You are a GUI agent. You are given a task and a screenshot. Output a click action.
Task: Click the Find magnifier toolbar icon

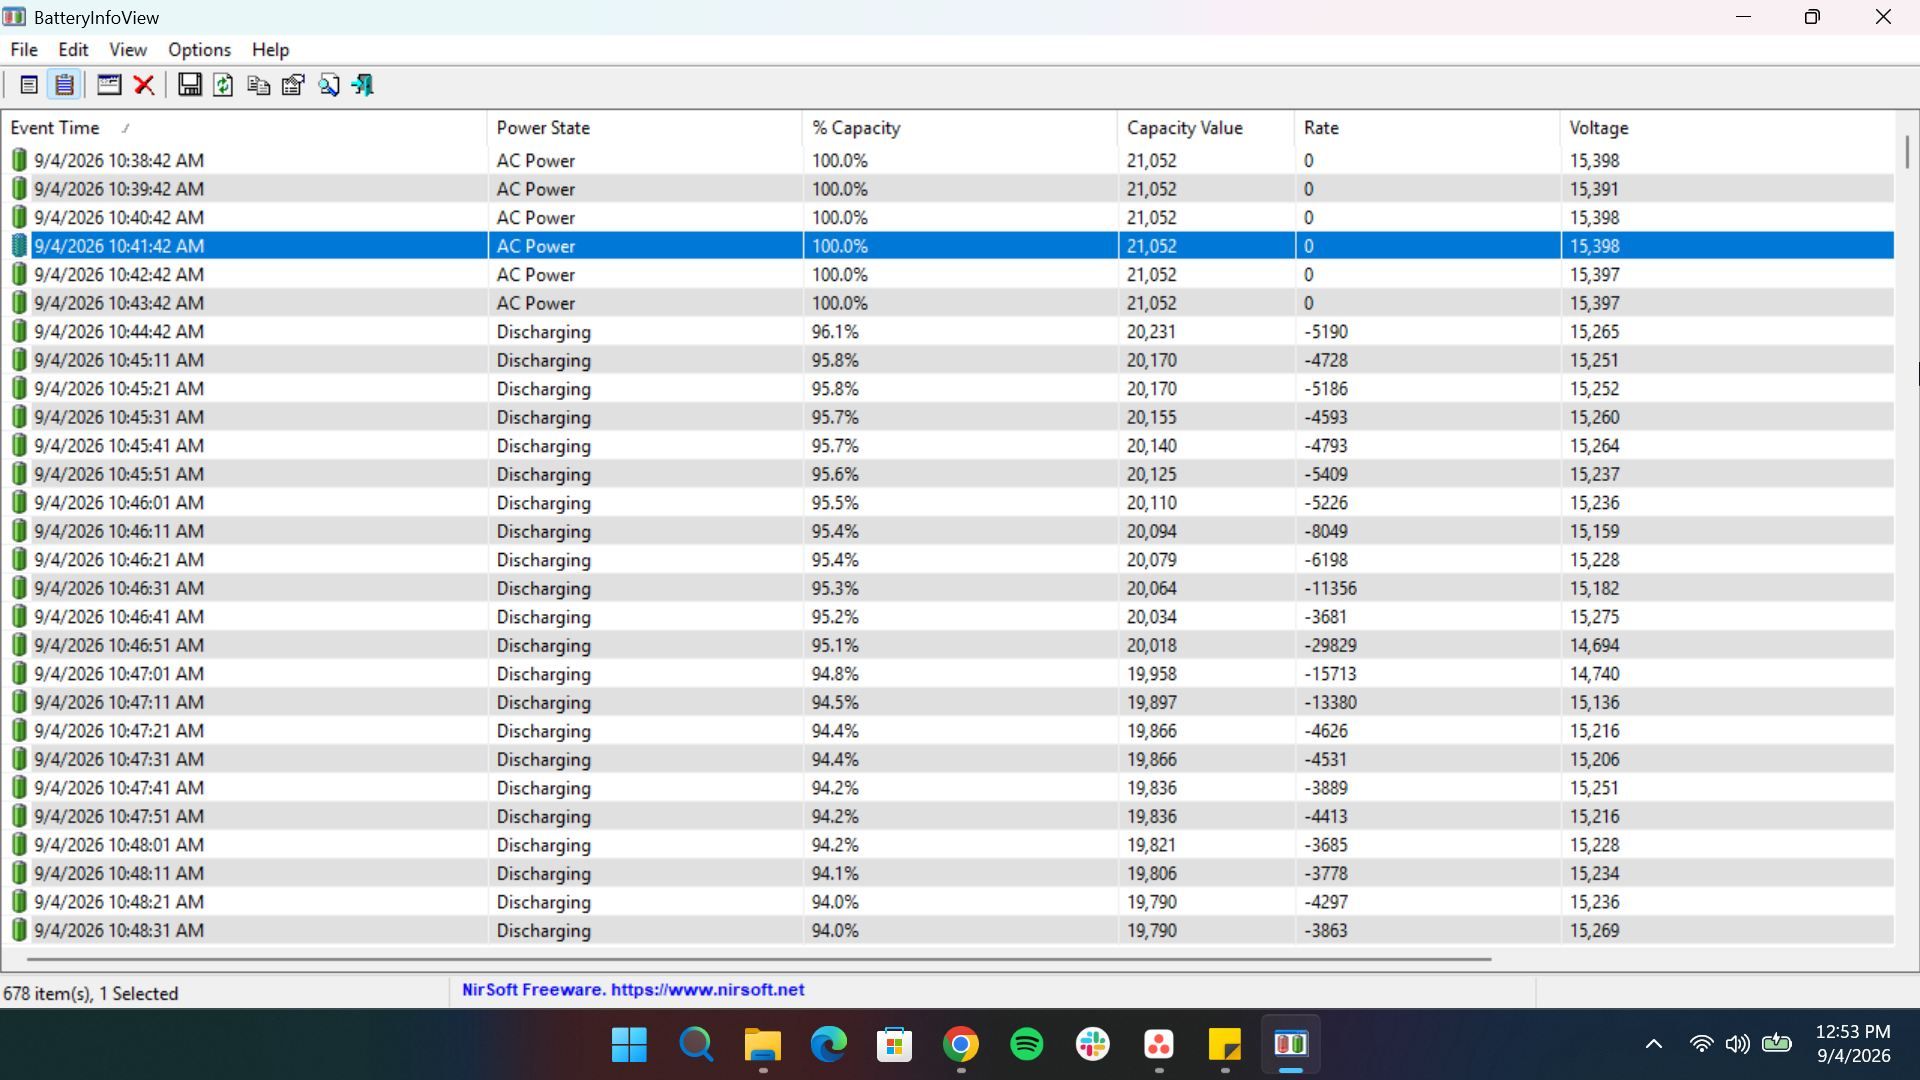click(328, 85)
